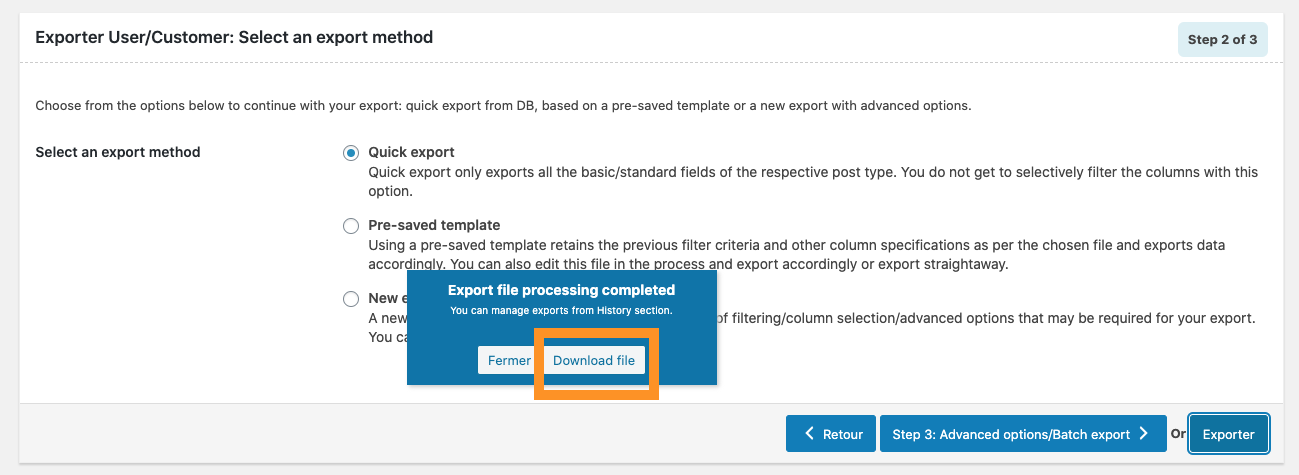Click the right chevron icon on Step 3 button
1299x475 pixels.
pyautogui.click(x=1143, y=434)
